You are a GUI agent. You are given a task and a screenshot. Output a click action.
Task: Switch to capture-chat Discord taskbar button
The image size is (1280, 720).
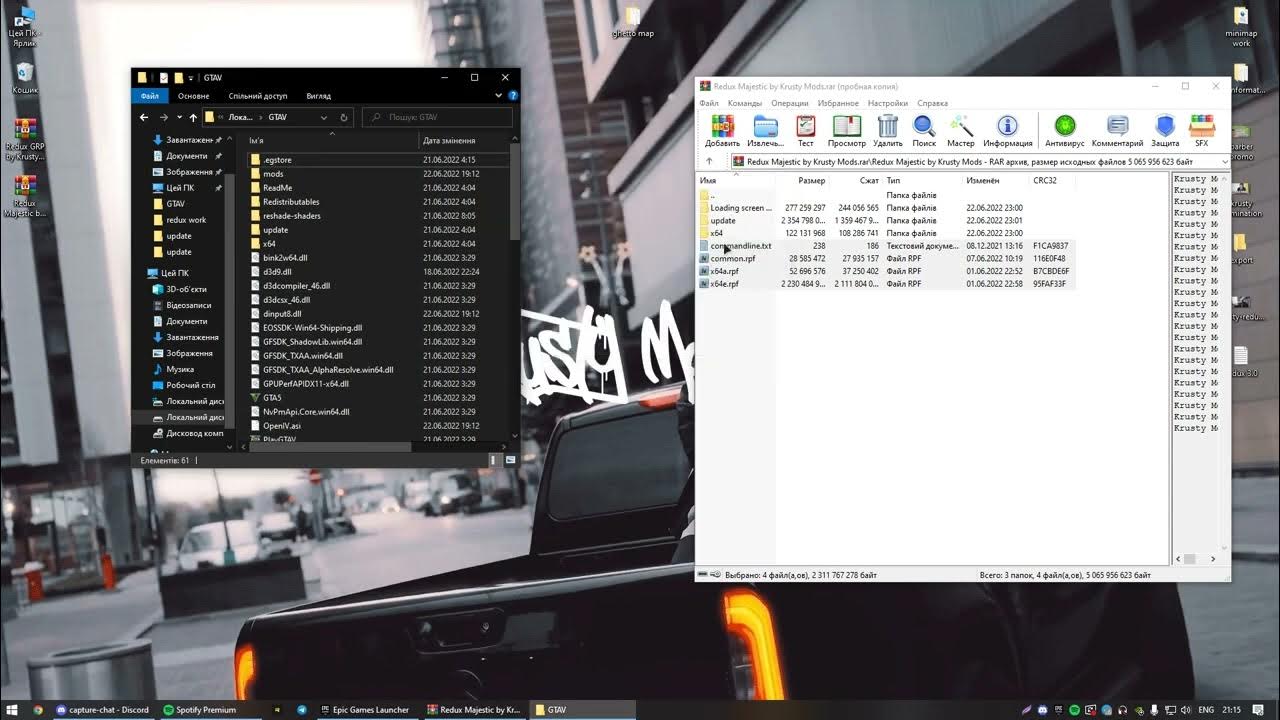(x=103, y=710)
